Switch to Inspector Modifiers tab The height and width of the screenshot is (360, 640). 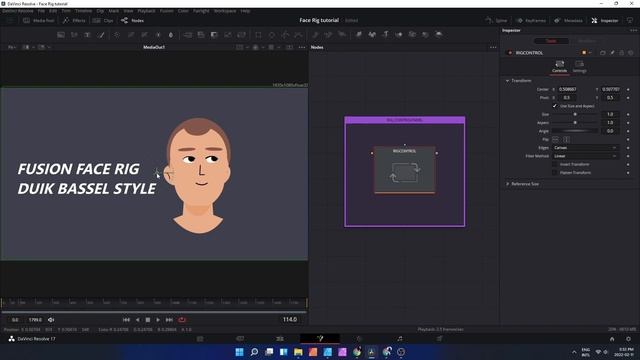[x=587, y=41]
